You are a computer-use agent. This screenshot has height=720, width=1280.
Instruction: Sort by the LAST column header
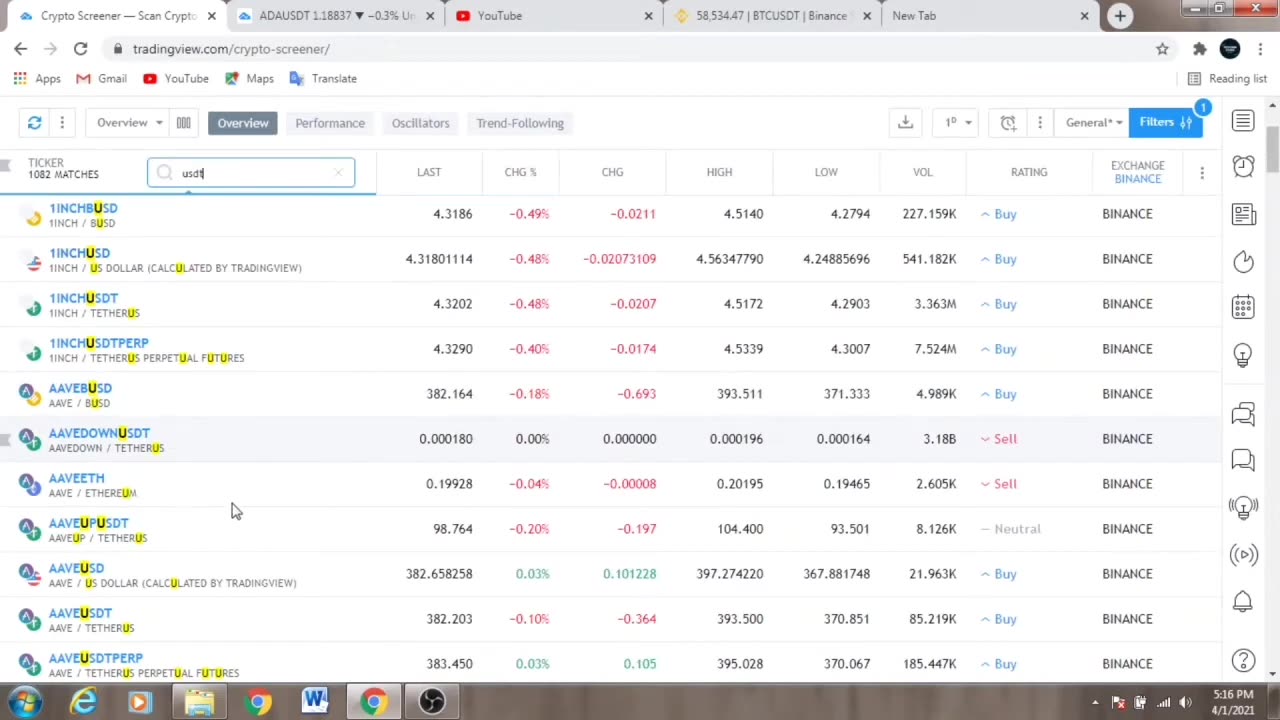point(429,172)
